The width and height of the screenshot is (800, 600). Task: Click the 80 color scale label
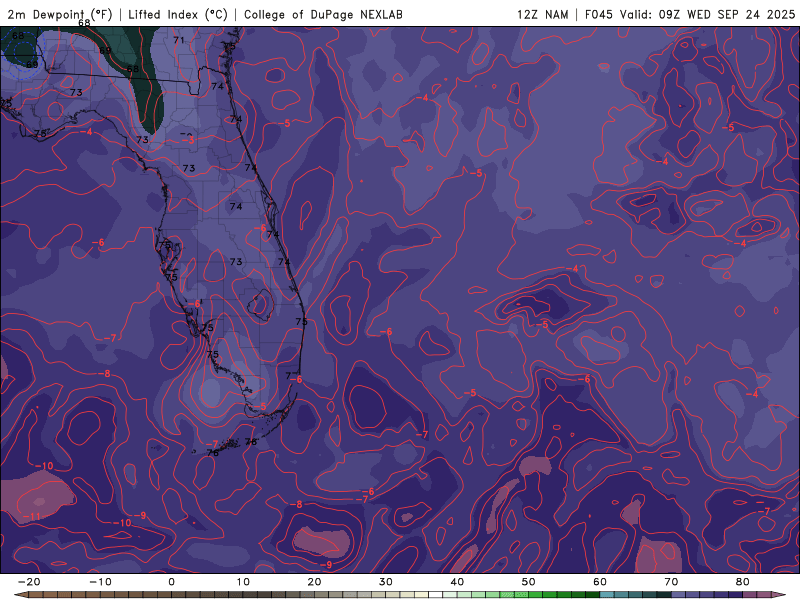[x=743, y=582]
